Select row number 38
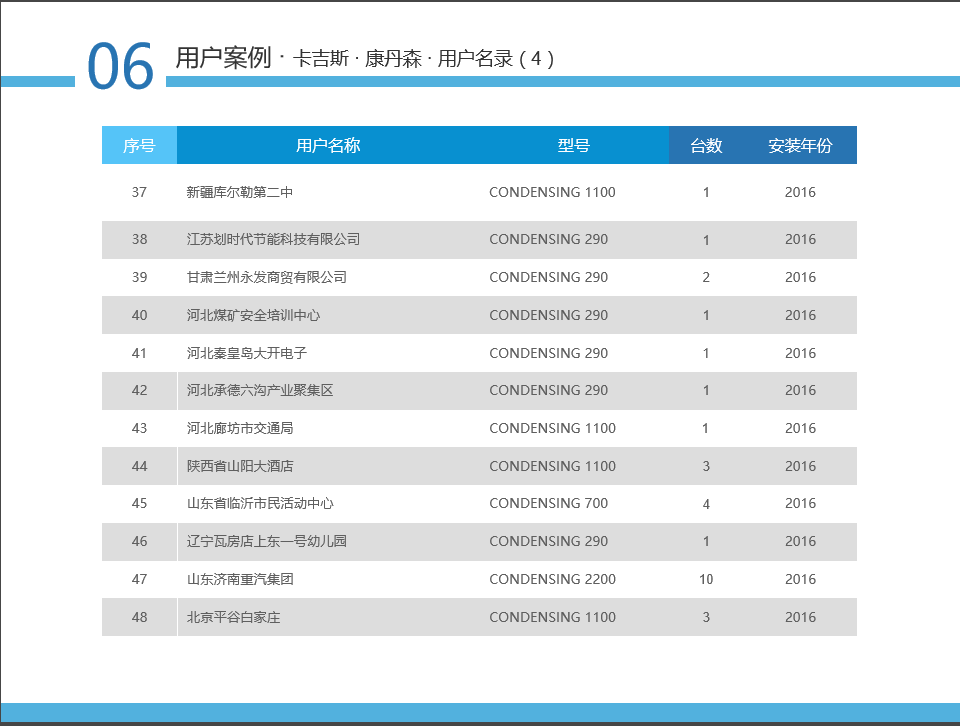 [139, 239]
